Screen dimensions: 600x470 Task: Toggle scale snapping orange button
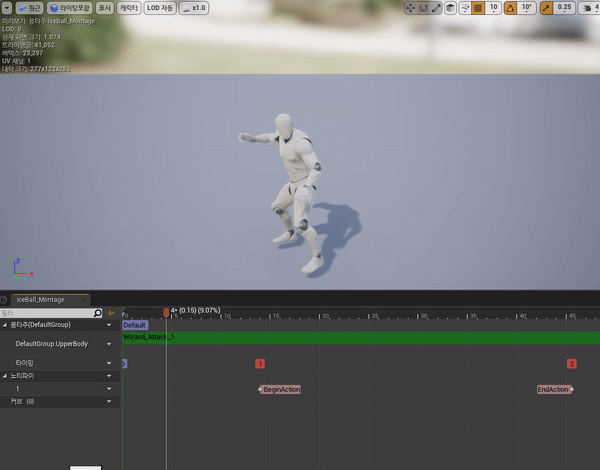546,8
